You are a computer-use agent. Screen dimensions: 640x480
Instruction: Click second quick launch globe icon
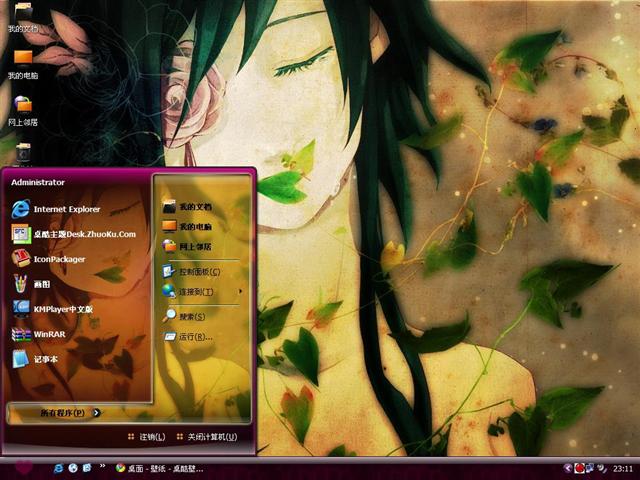73,468
